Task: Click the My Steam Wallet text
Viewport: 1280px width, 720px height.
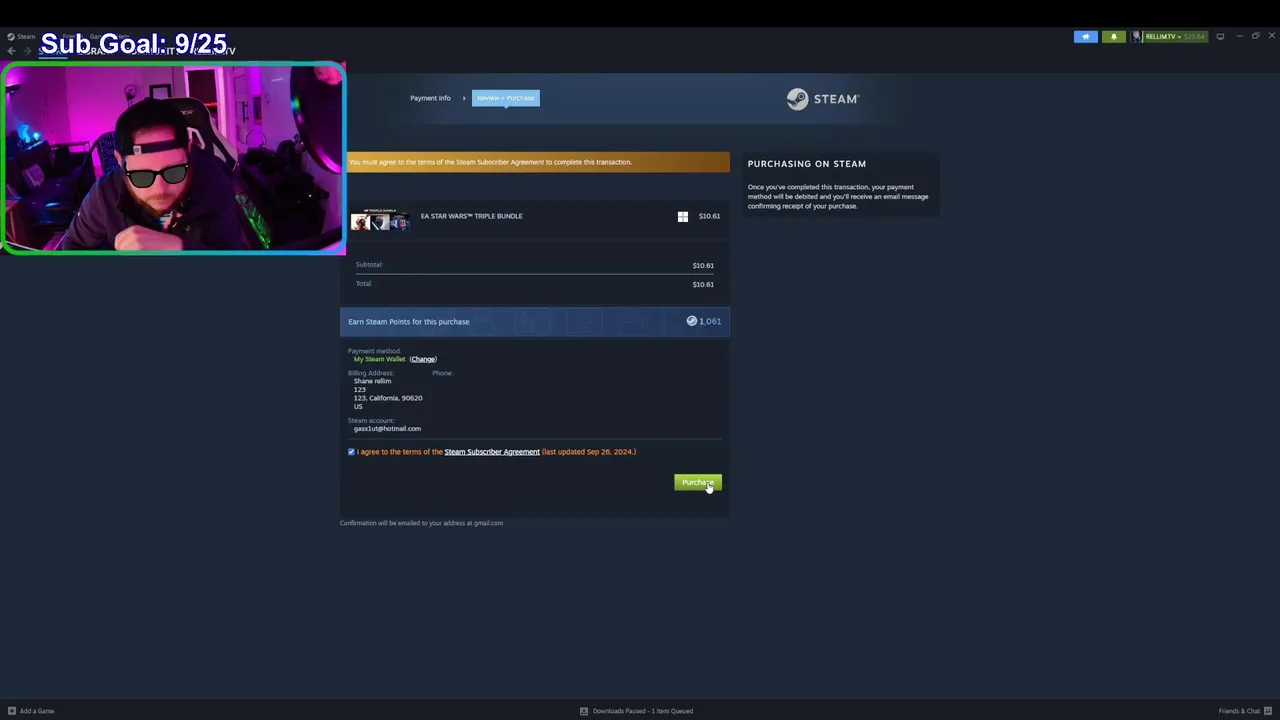Action: [x=379, y=359]
